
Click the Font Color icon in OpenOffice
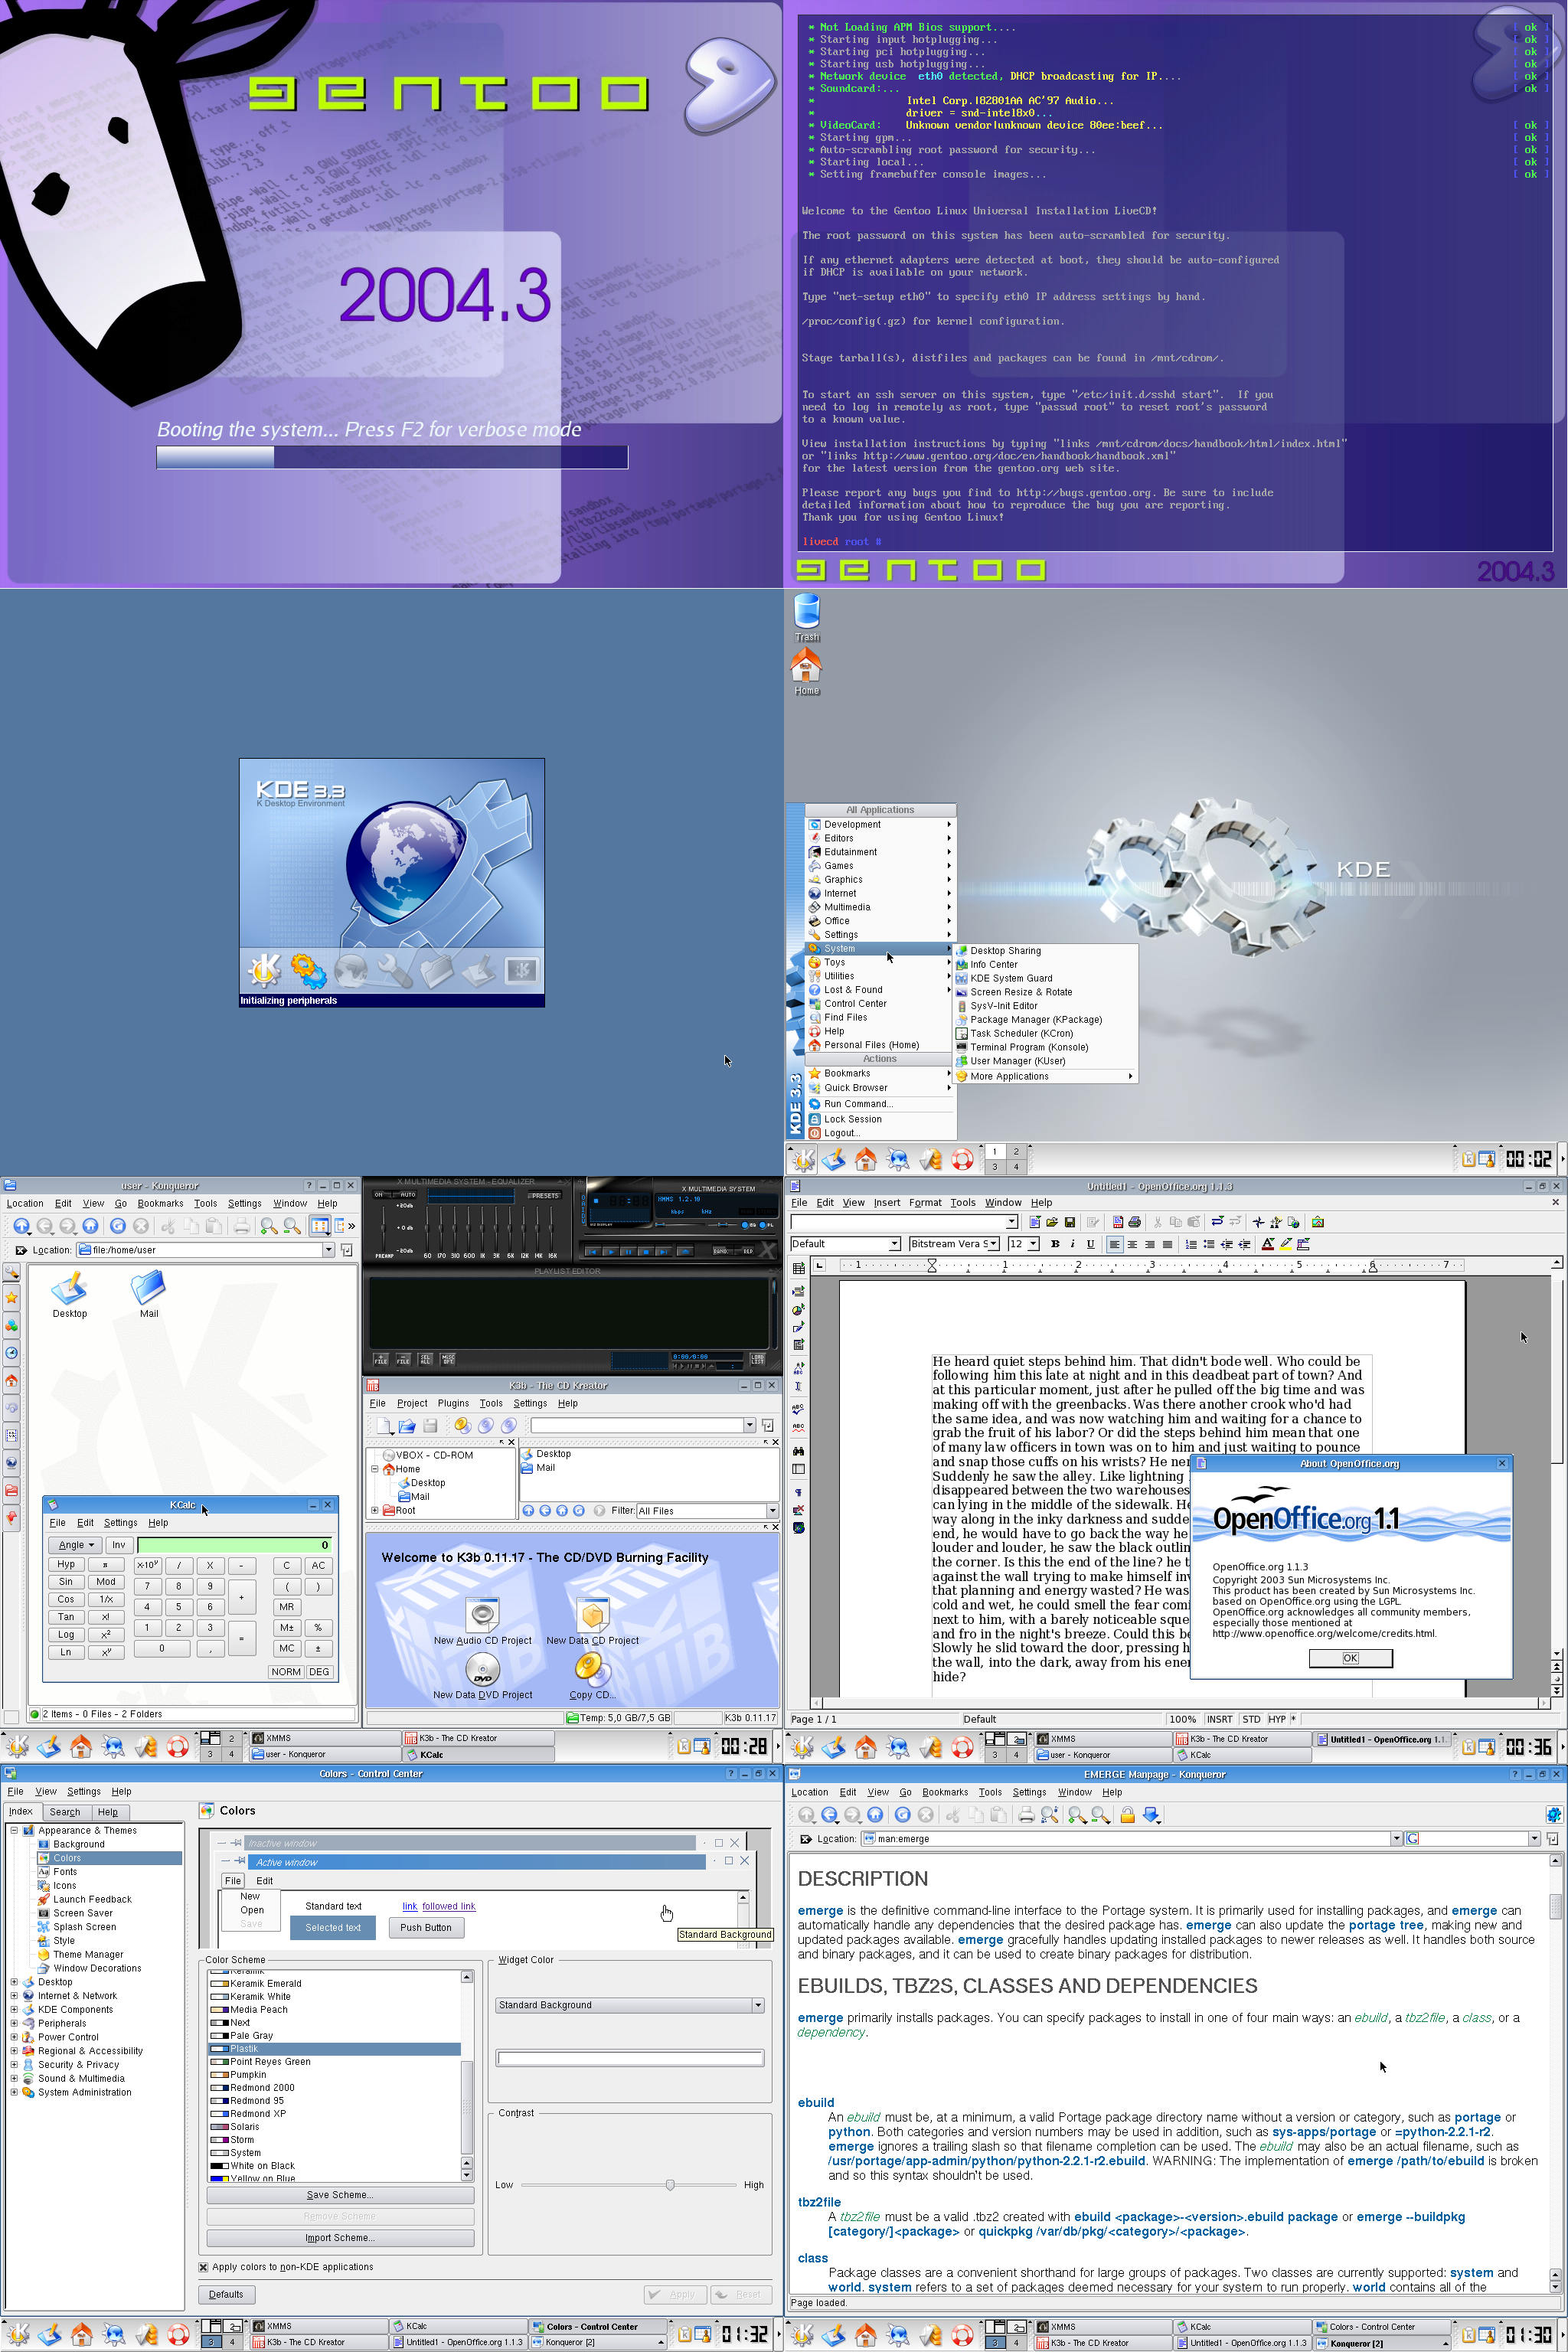1268,1244
